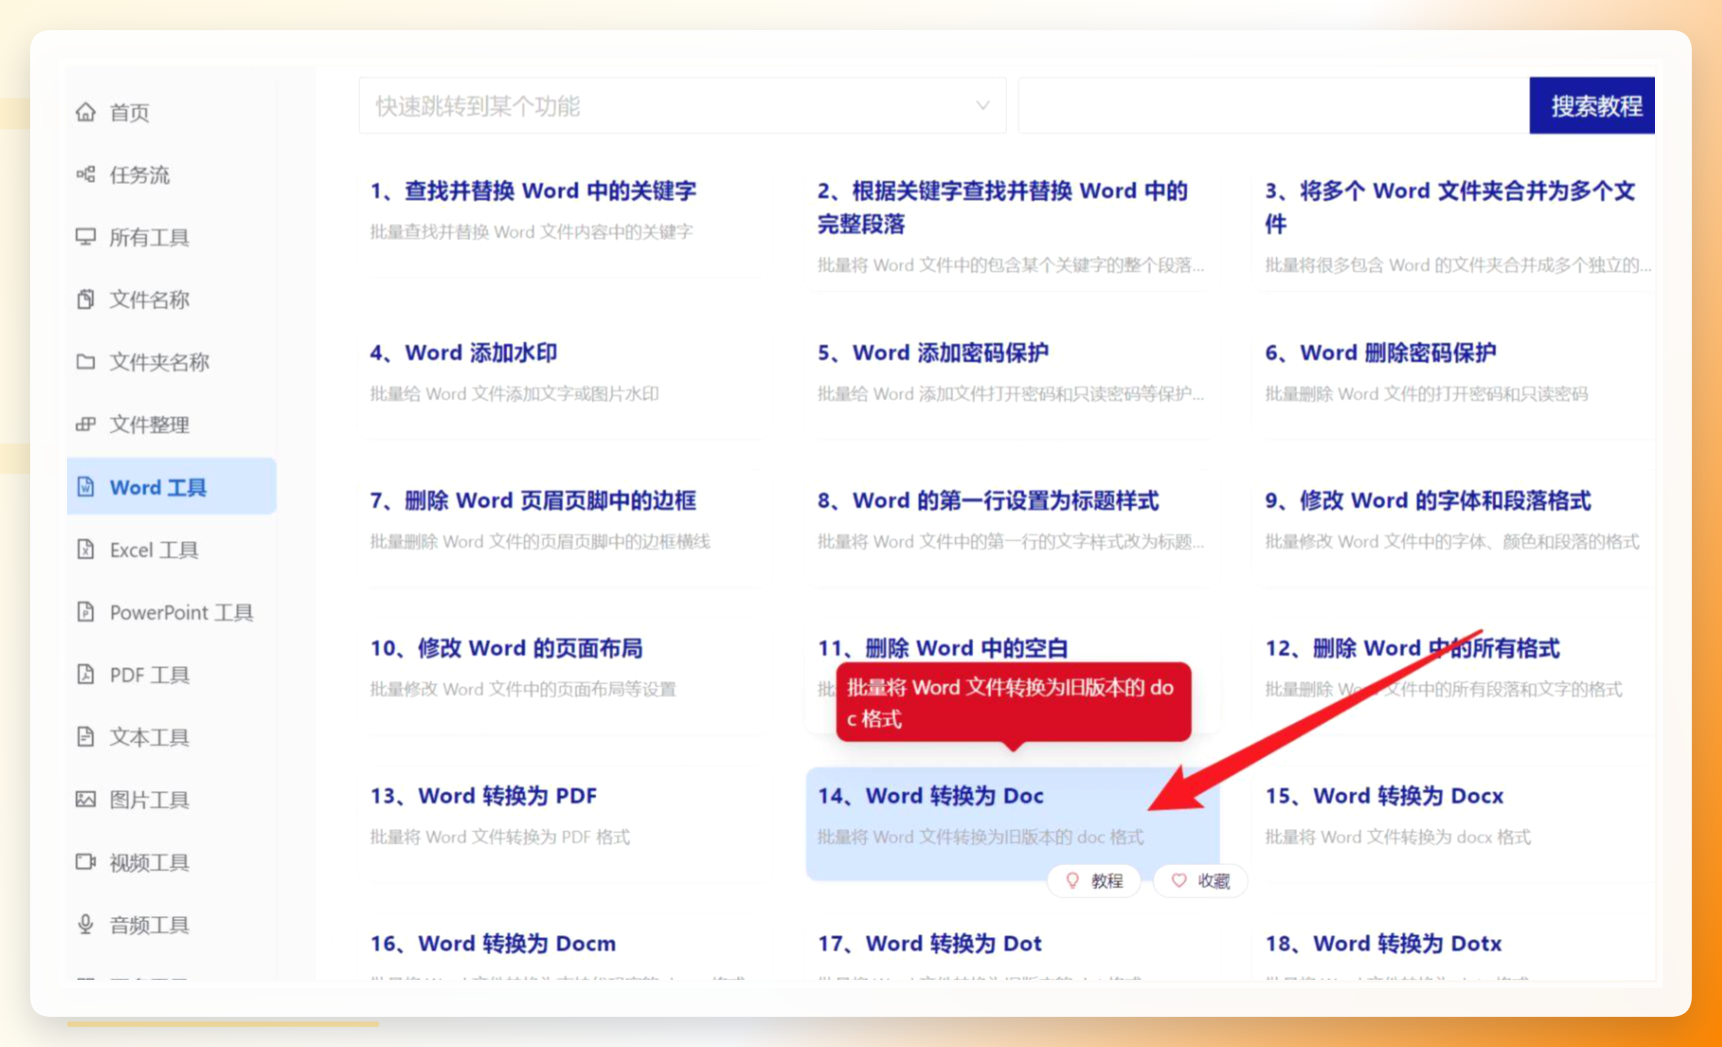Expand the quick-jump dropdown chevron arrow
The width and height of the screenshot is (1722, 1047).
click(x=983, y=106)
